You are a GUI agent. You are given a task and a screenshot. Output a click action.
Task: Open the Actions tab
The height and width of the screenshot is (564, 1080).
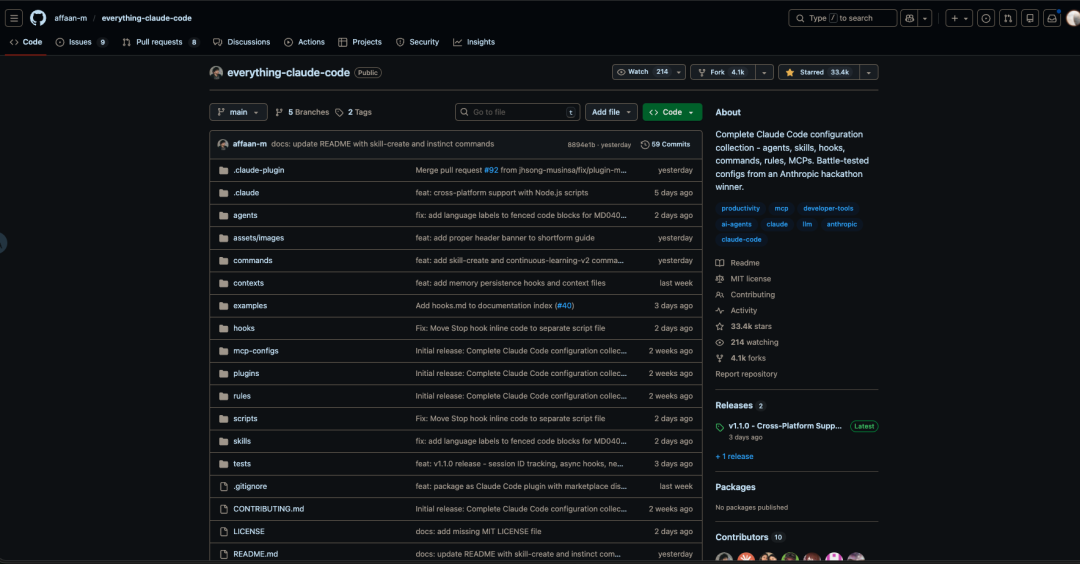click(x=304, y=42)
